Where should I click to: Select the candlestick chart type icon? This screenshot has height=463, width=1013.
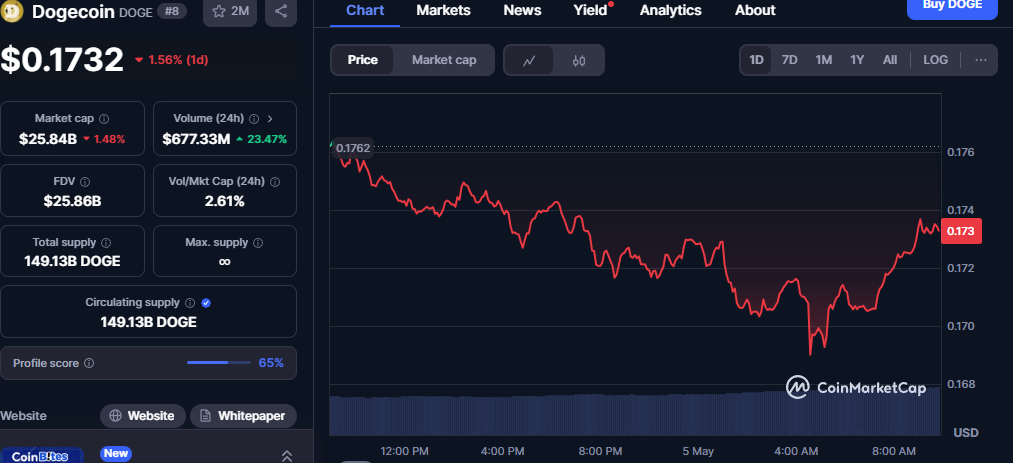point(579,61)
